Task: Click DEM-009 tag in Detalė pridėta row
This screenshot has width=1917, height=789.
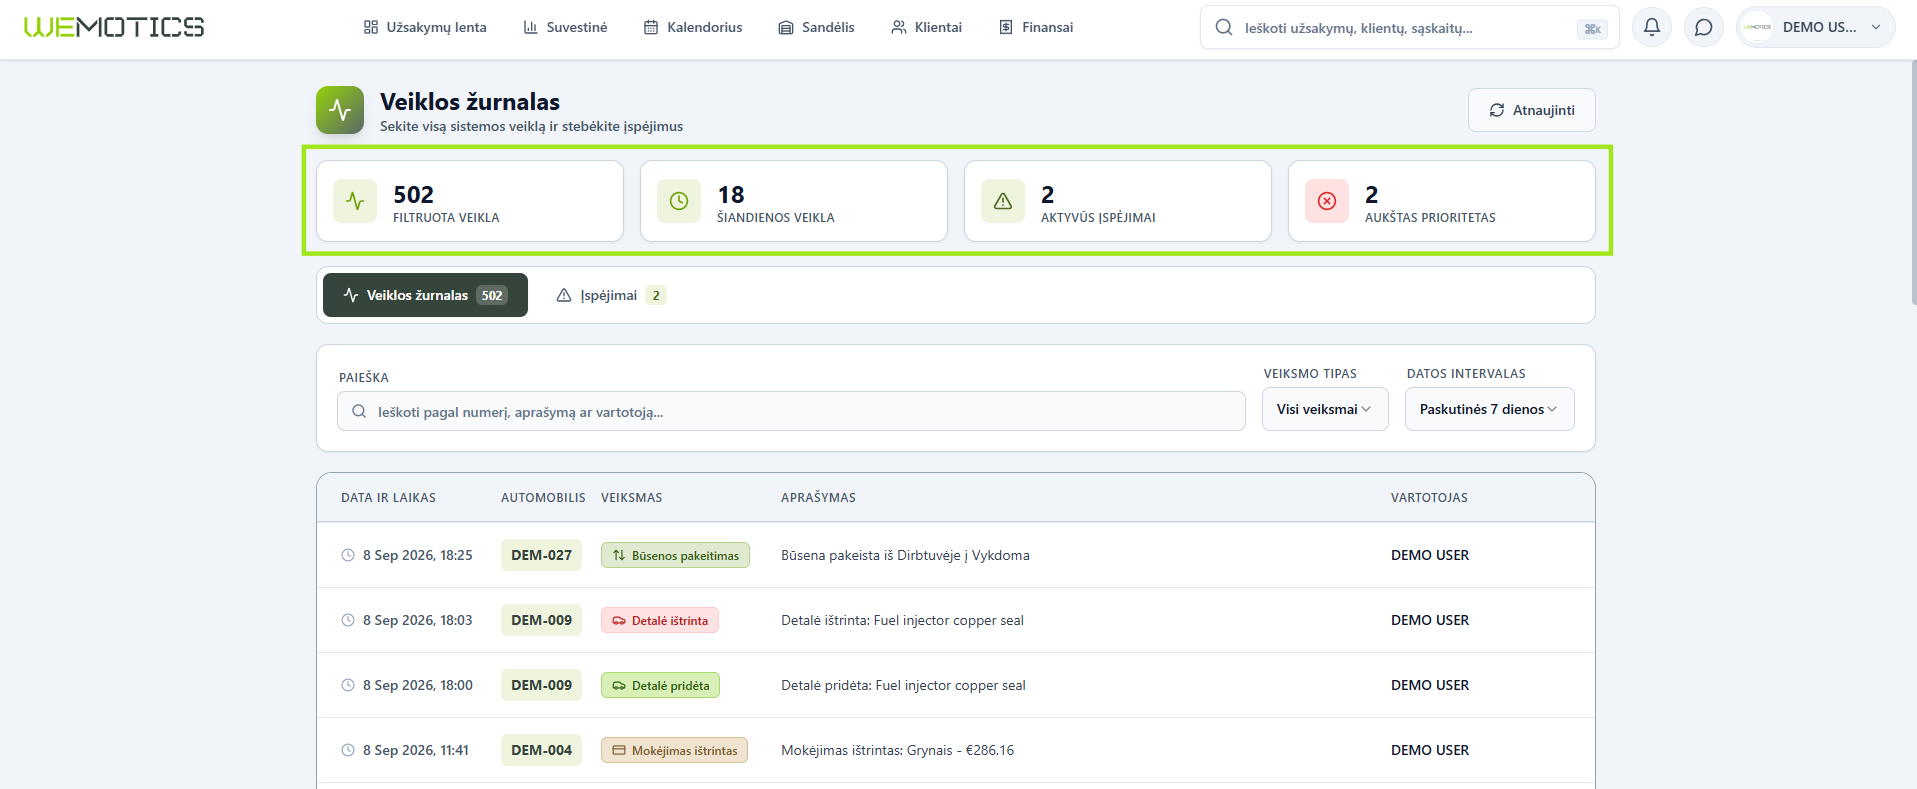Action: [541, 685]
